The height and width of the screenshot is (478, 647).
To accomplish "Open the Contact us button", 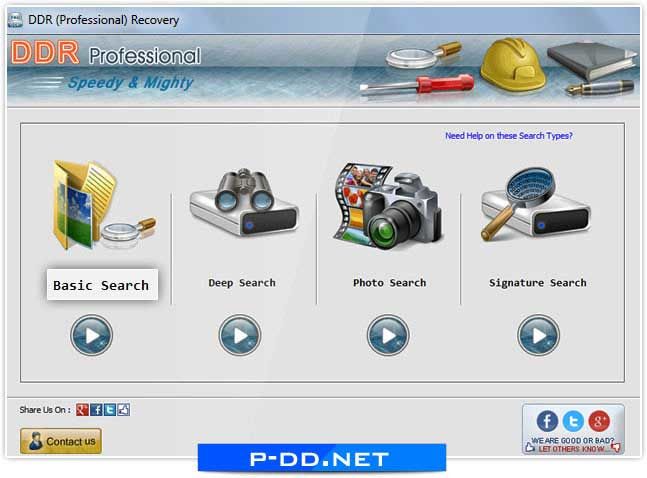I will pyautogui.click(x=61, y=441).
